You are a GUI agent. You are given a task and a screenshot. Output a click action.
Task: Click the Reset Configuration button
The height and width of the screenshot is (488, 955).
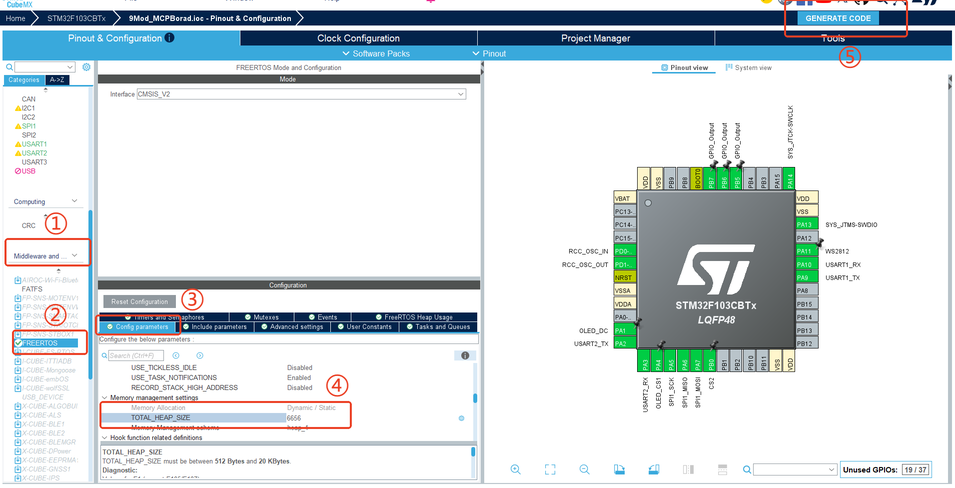click(139, 302)
